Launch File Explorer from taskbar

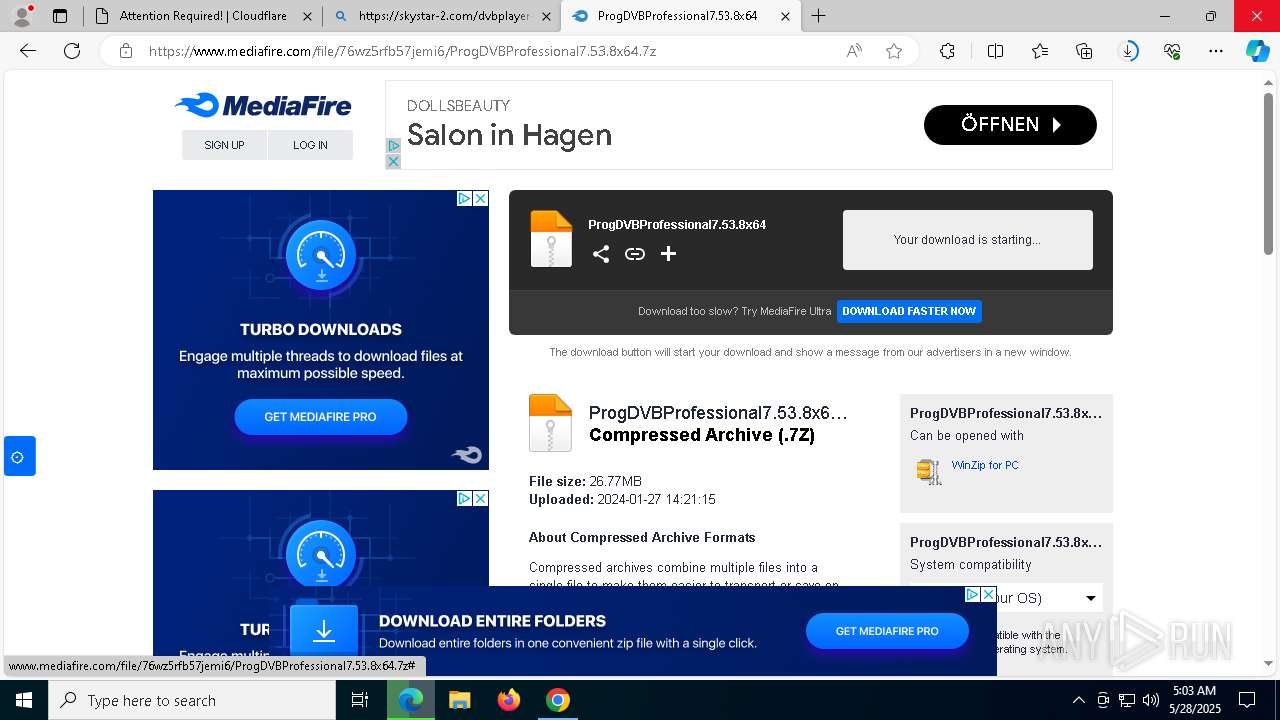459,700
